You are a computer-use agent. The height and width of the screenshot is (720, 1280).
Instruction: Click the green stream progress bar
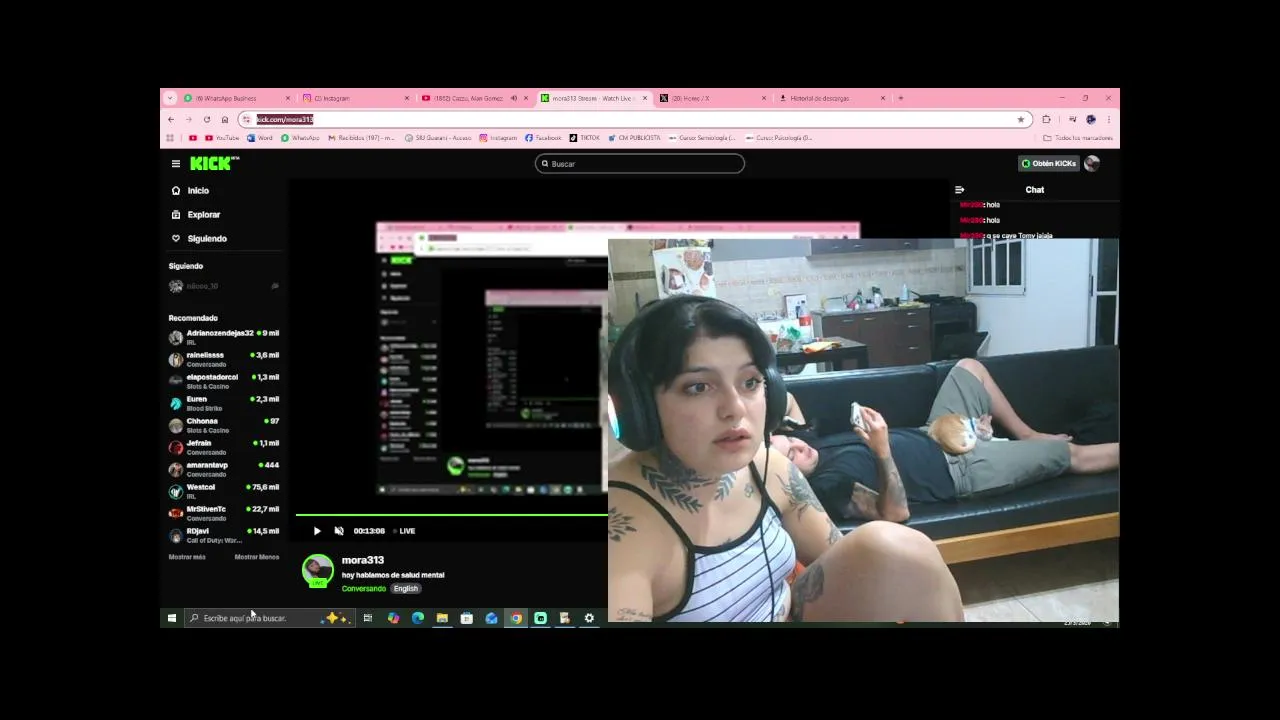point(451,515)
